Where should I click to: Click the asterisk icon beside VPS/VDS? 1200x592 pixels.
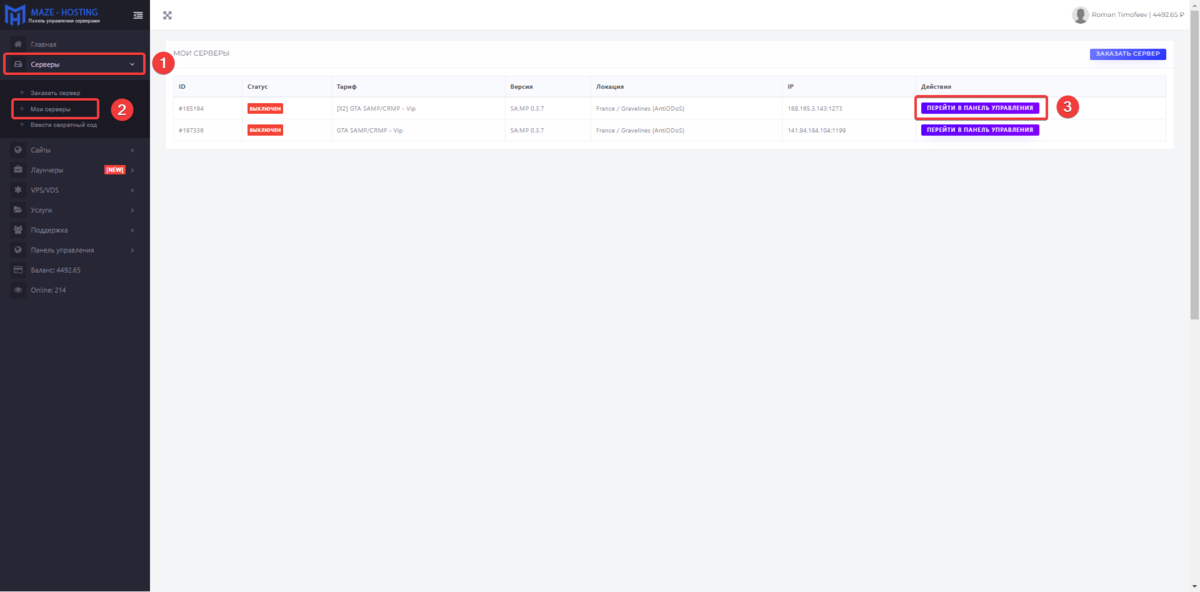click(x=18, y=190)
